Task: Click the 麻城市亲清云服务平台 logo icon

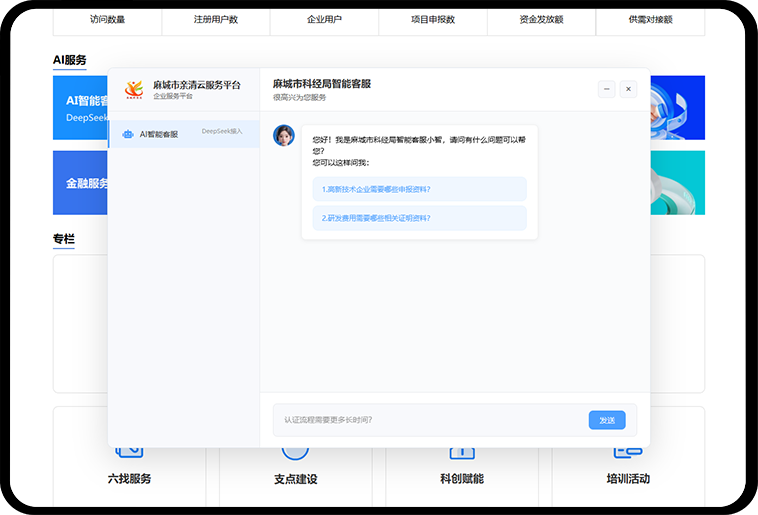Action: coord(133,90)
